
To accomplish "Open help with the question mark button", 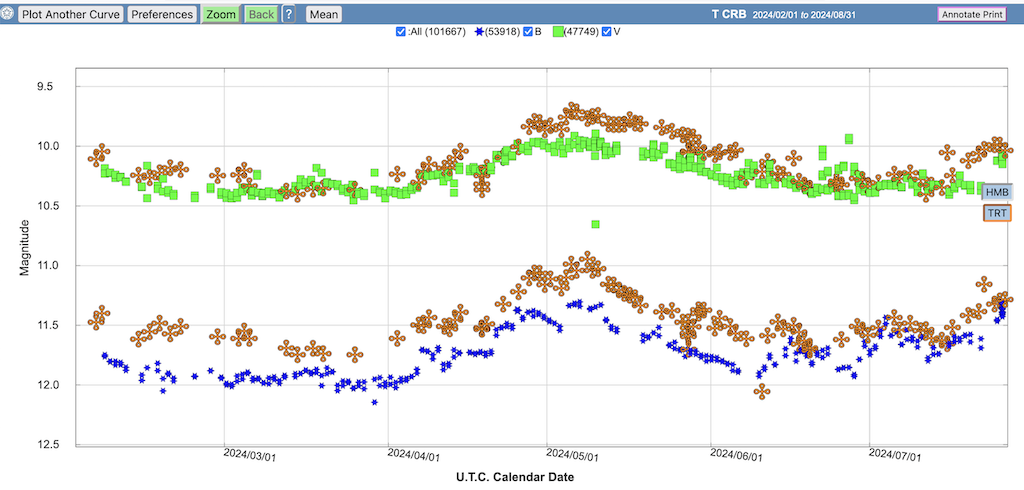I will (289, 15).
